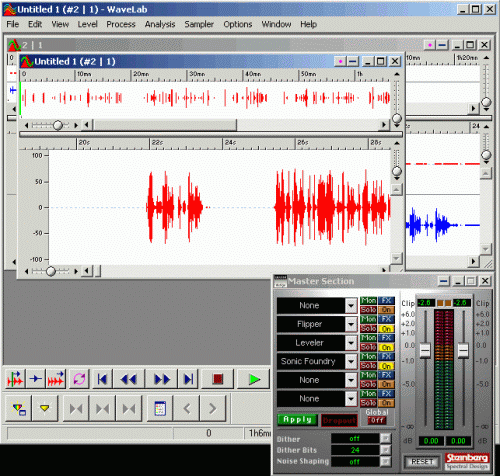Screen dimensions: 500x476
Task: Click the overview horizontal scrollbar thumb
Action: (165, 125)
